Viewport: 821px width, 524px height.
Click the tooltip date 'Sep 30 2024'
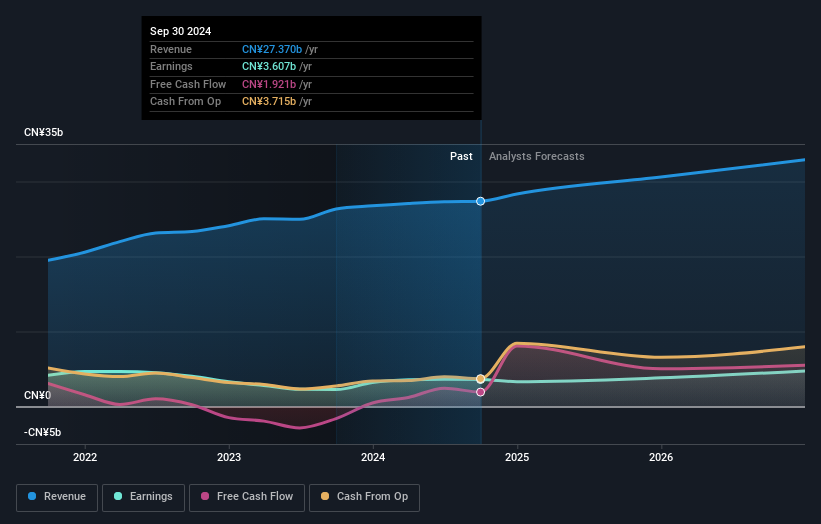[x=181, y=31]
